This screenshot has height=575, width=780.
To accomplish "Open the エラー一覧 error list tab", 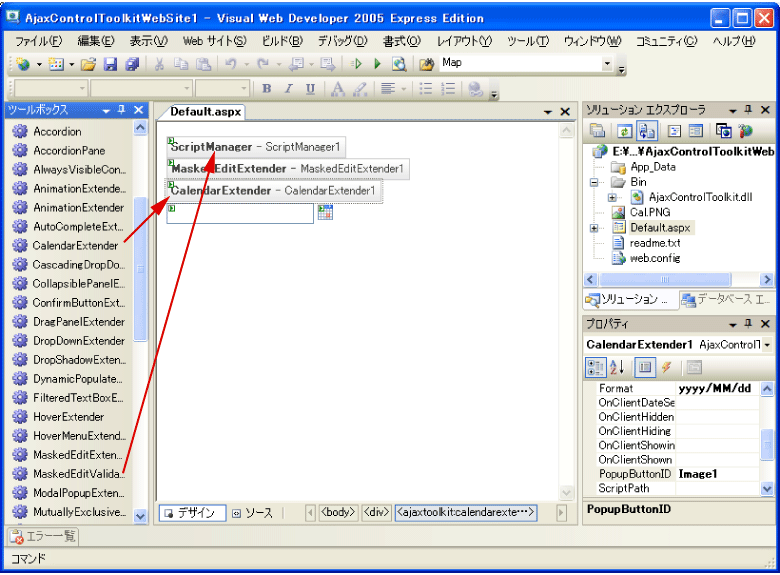I will click(43, 537).
